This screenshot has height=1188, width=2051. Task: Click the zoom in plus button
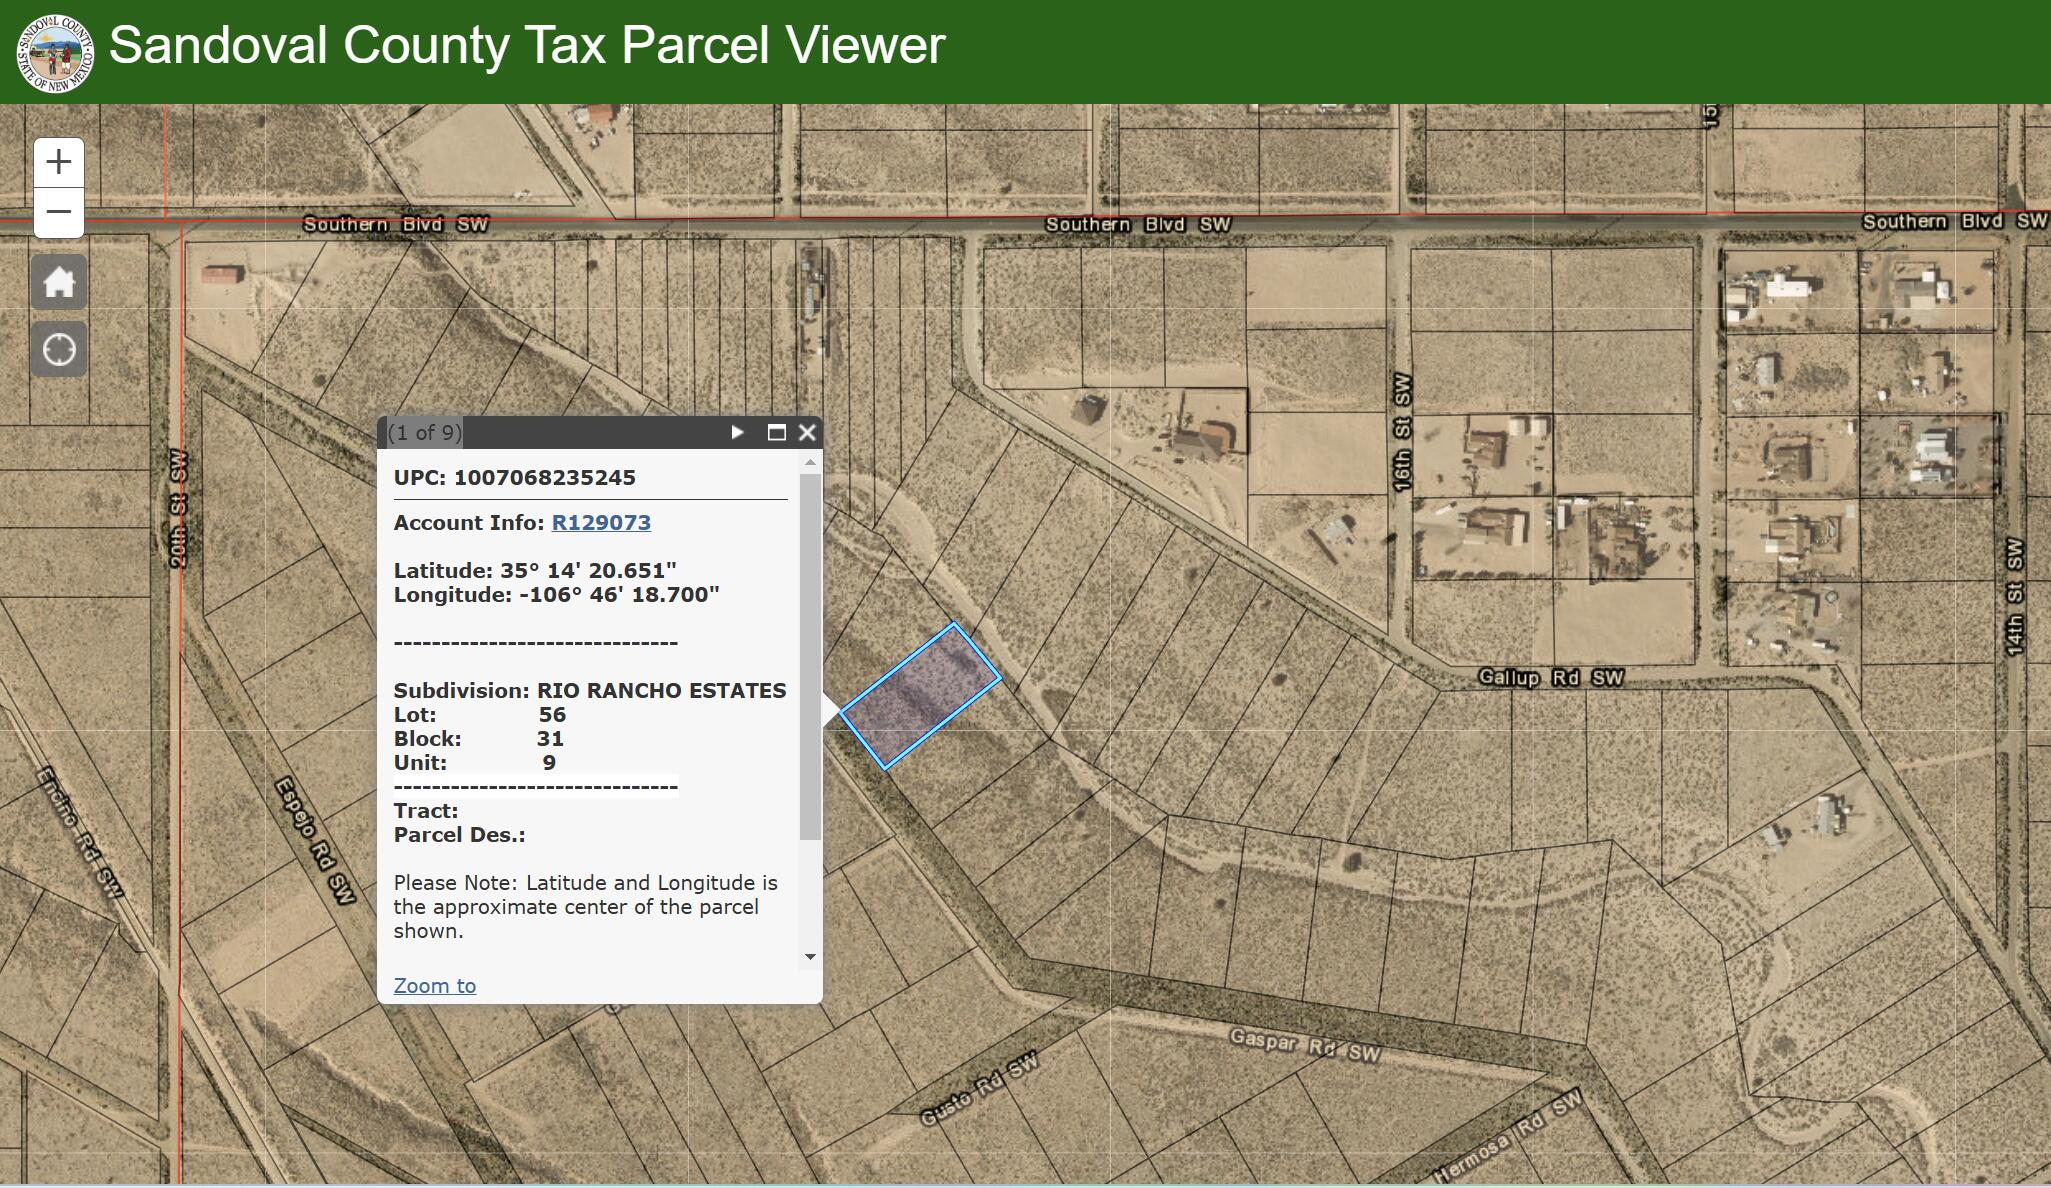[x=59, y=162]
